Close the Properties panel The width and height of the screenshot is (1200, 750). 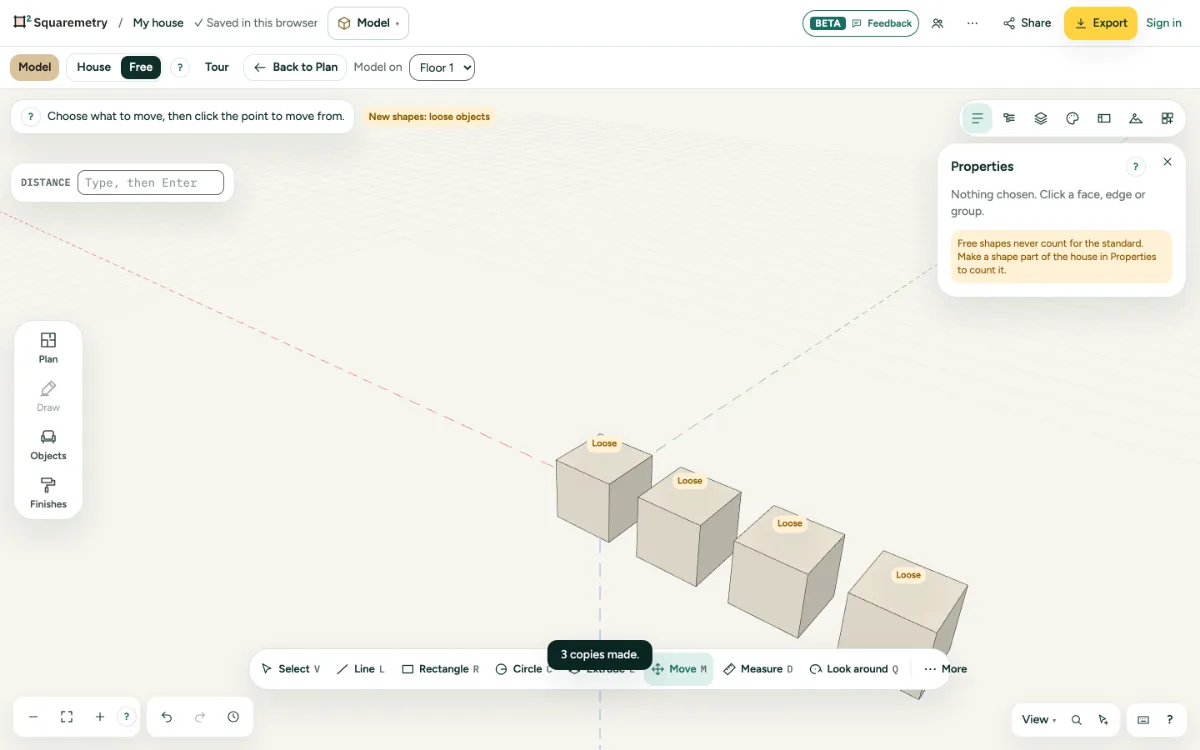click(1167, 162)
